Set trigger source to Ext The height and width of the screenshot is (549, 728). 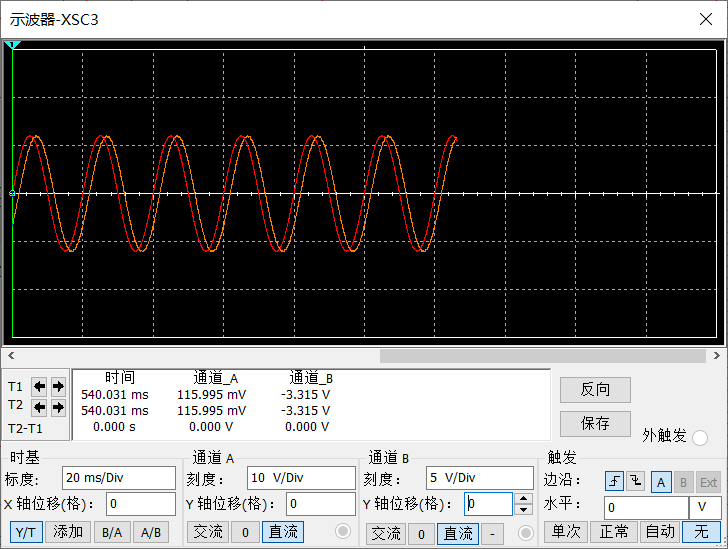[708, 482]
